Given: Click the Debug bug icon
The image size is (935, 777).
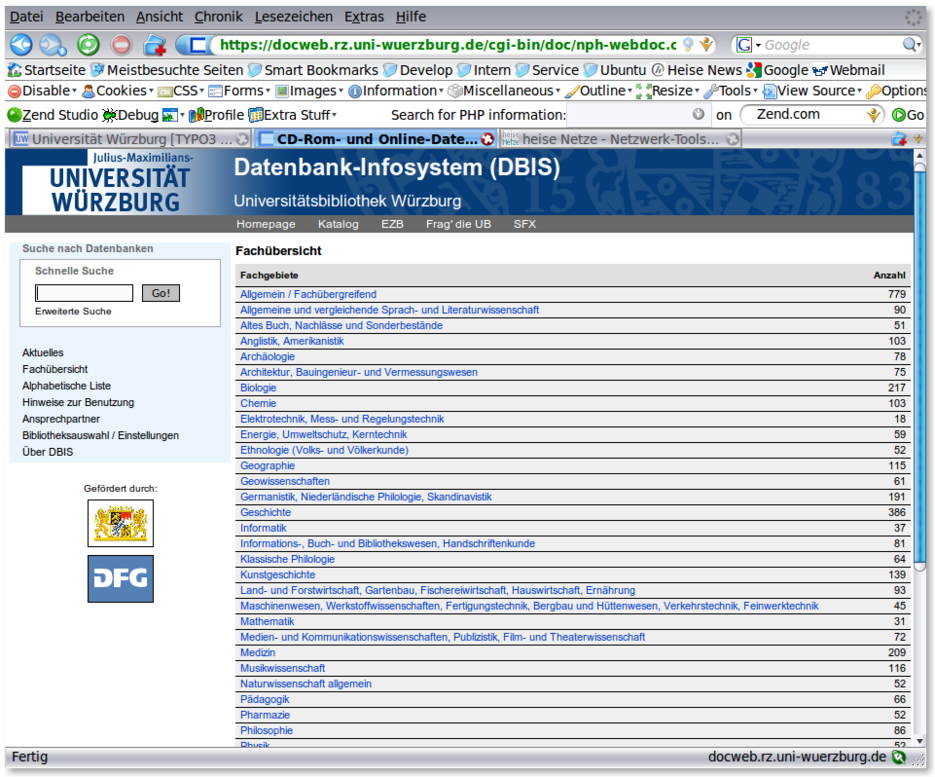Looking at the screenshot, I should pyautogui.click(x=109, y=115).
